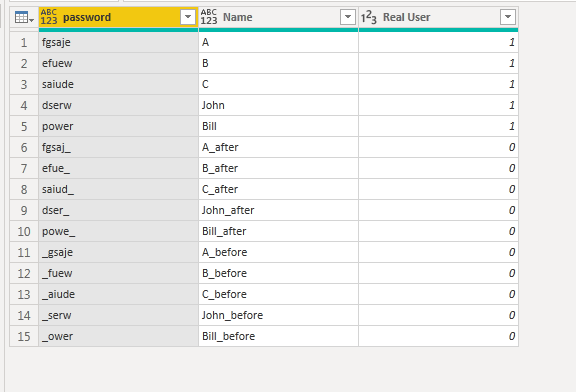Screen dimensions: 576x392
Task: Select the Name cell 'Bill'
Action: 278,126
